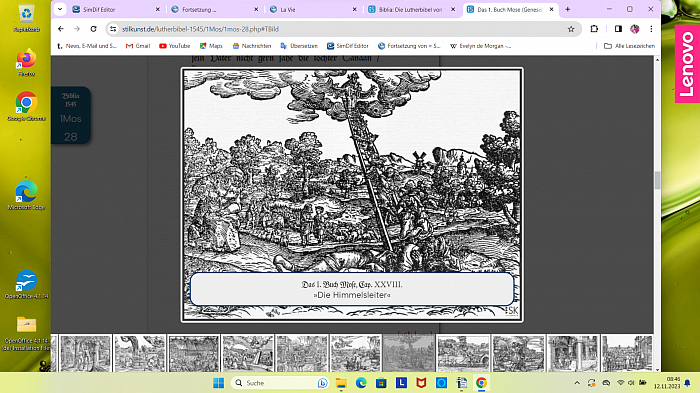This screenshot has width=700, height=393.
Task: Open the Chrome profile avatar
Action: click(x=634, y=29)
